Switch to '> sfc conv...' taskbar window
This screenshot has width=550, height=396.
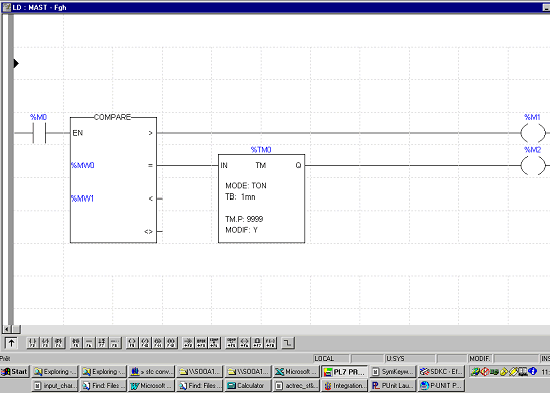(x=152, y=371)
